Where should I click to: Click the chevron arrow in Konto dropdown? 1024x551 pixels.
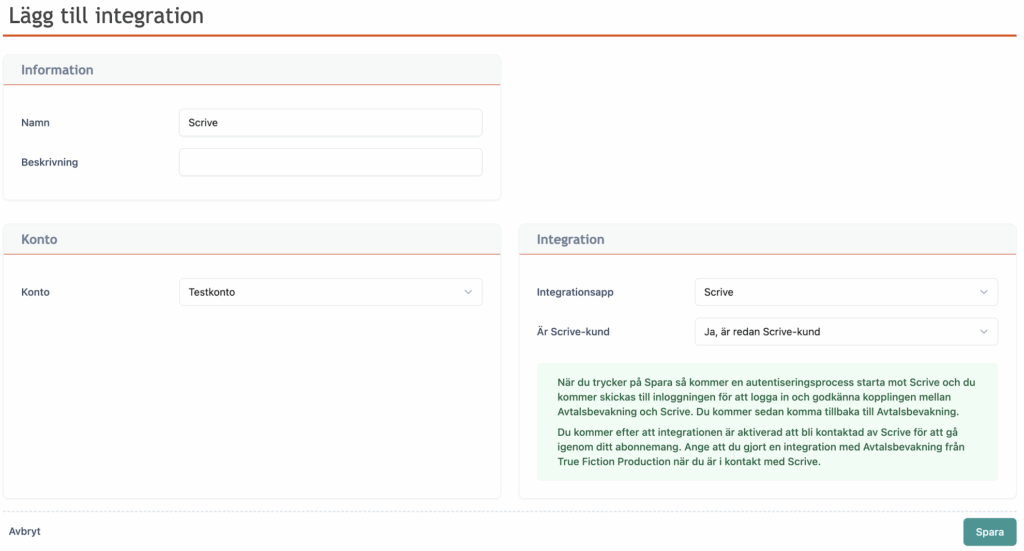468,292
